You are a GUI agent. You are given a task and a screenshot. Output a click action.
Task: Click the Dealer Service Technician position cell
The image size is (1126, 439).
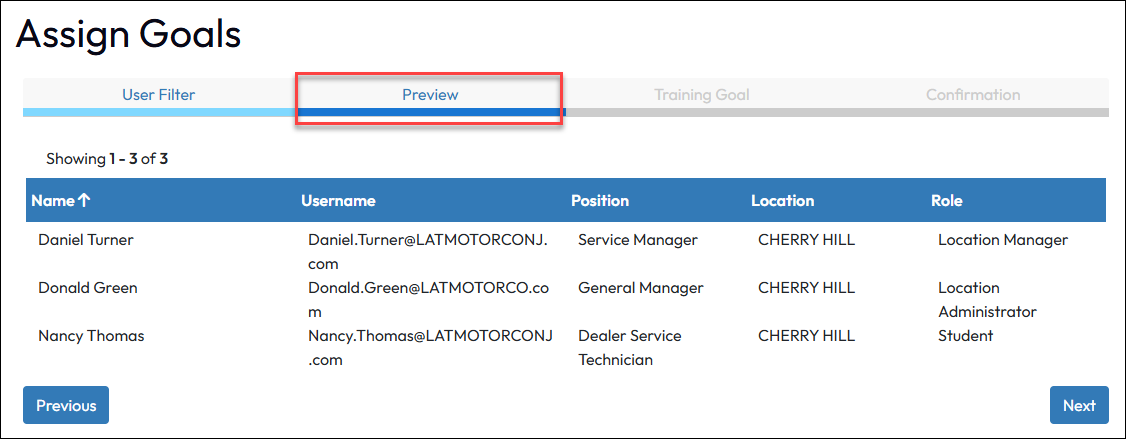(x=629, y=347)
